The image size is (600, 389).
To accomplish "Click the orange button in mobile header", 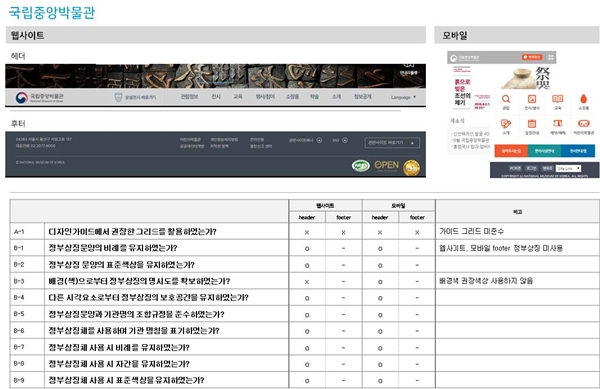I will [x=532, y=57].
